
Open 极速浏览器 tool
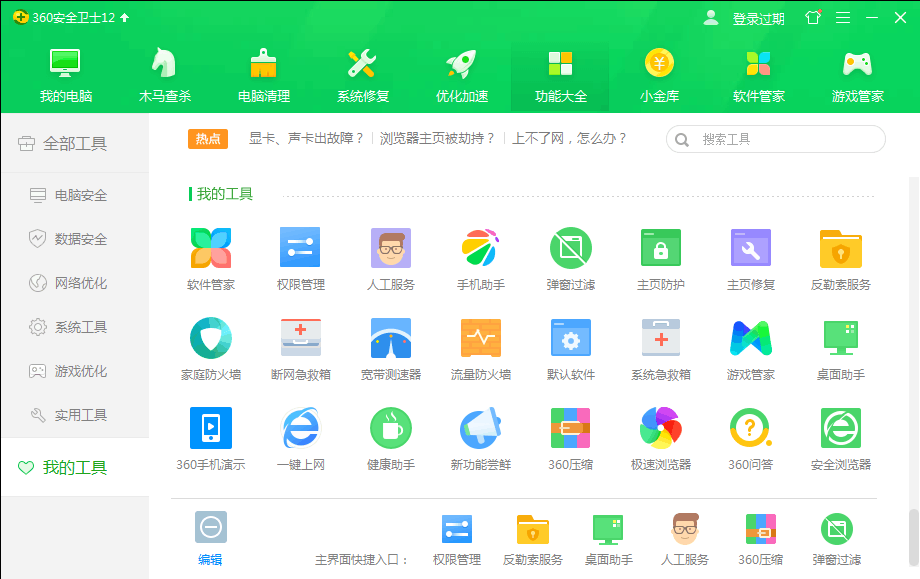661,428
